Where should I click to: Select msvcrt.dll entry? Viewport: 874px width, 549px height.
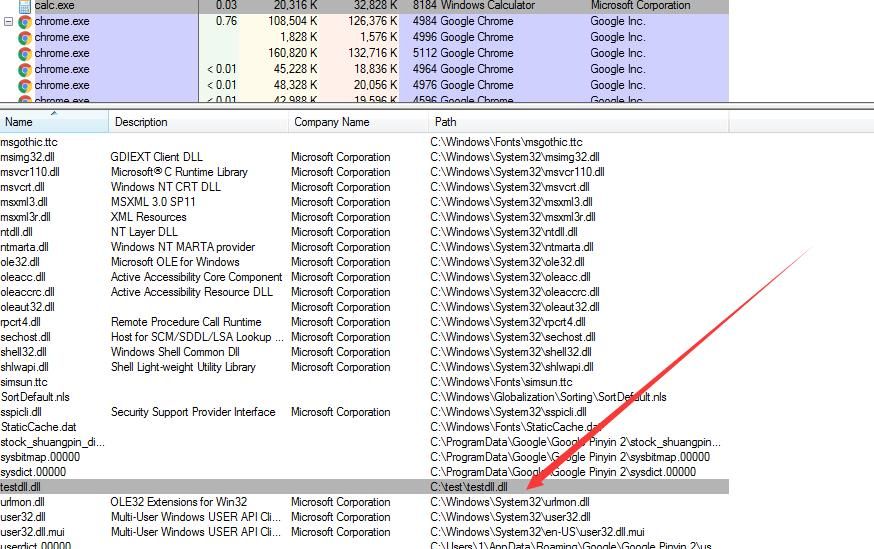(22, 187)
